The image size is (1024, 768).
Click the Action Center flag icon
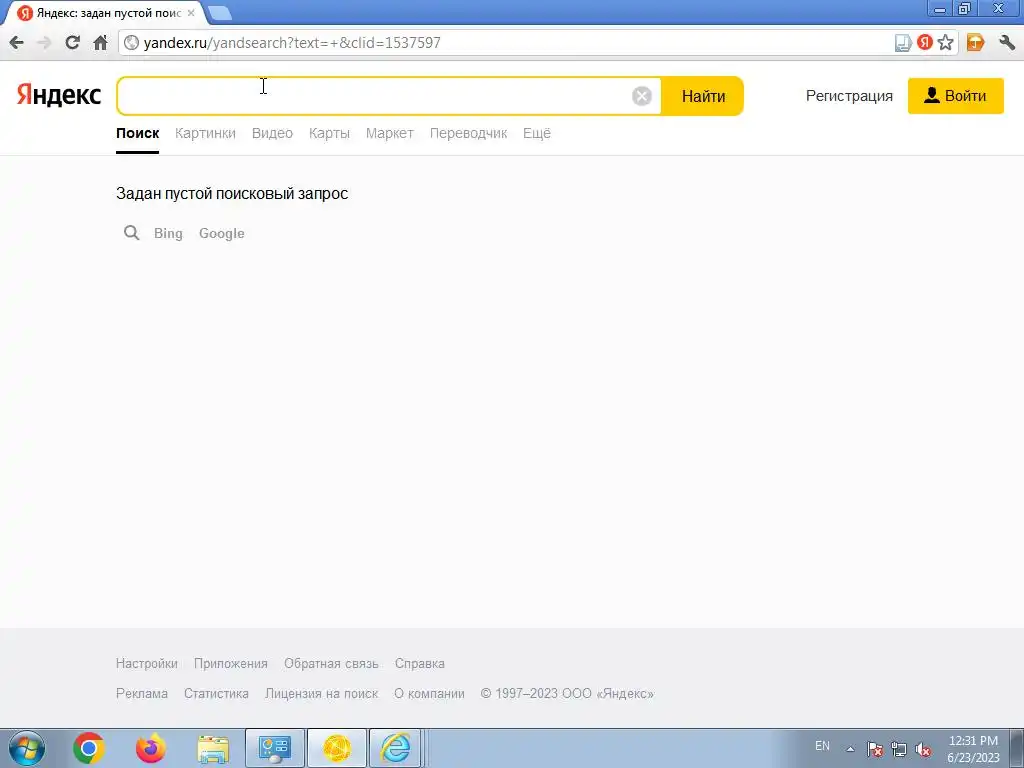[x=875, y=749]
